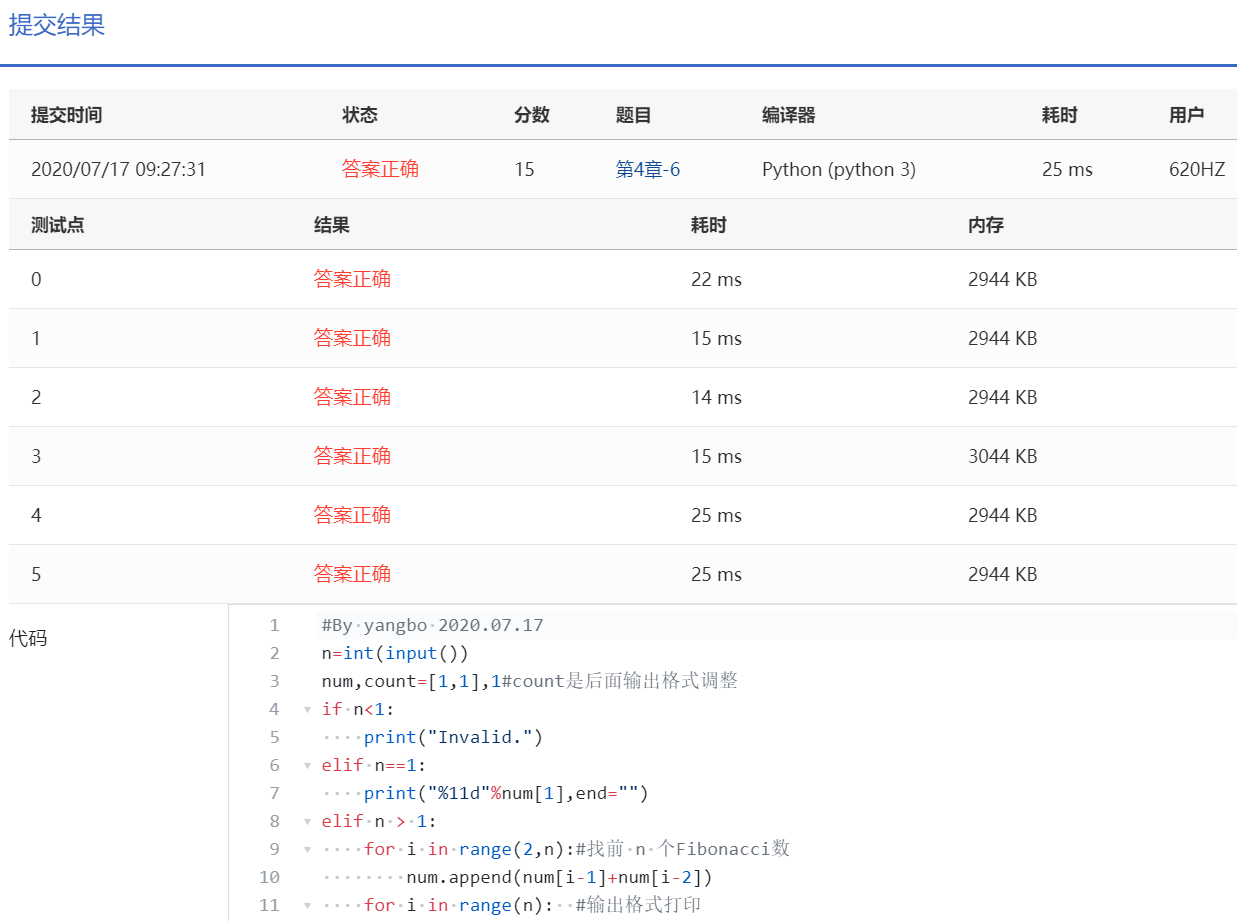Click the 分数 column header
Screen dimensions: 1237x921
(x=532, y=115)
